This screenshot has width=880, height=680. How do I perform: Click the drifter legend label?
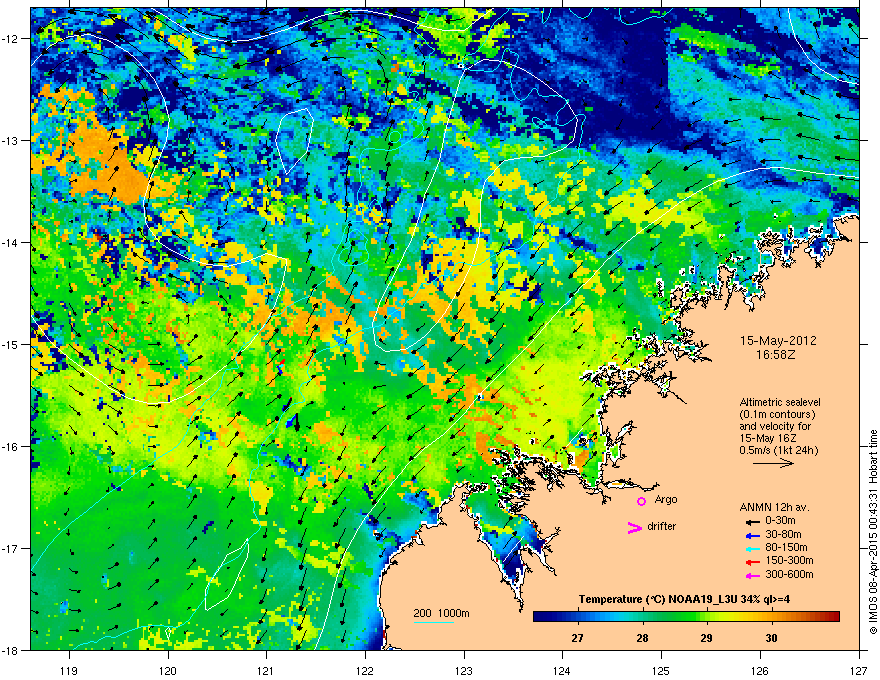tap(662, 526)
